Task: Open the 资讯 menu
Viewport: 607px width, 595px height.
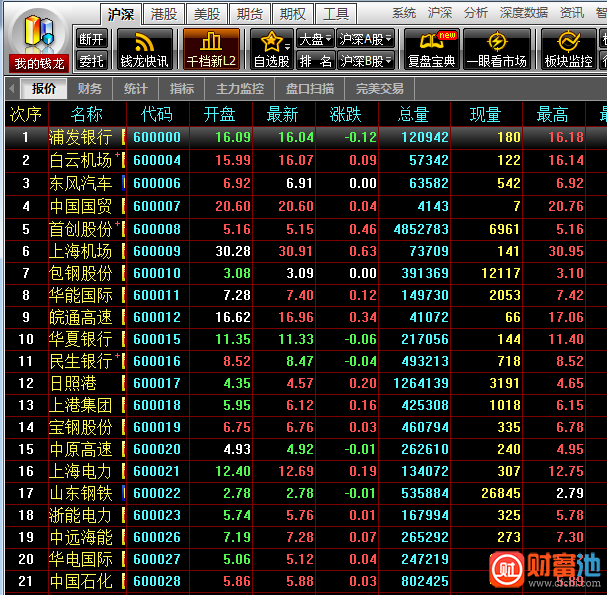Action: pyautogui.click(x=572, y=13)
